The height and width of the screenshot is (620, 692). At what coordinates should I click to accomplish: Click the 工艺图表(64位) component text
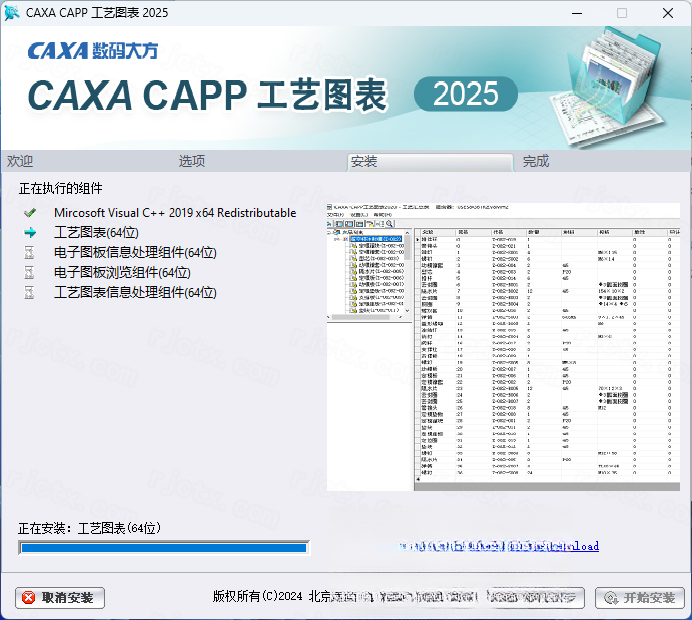point(96,233)
